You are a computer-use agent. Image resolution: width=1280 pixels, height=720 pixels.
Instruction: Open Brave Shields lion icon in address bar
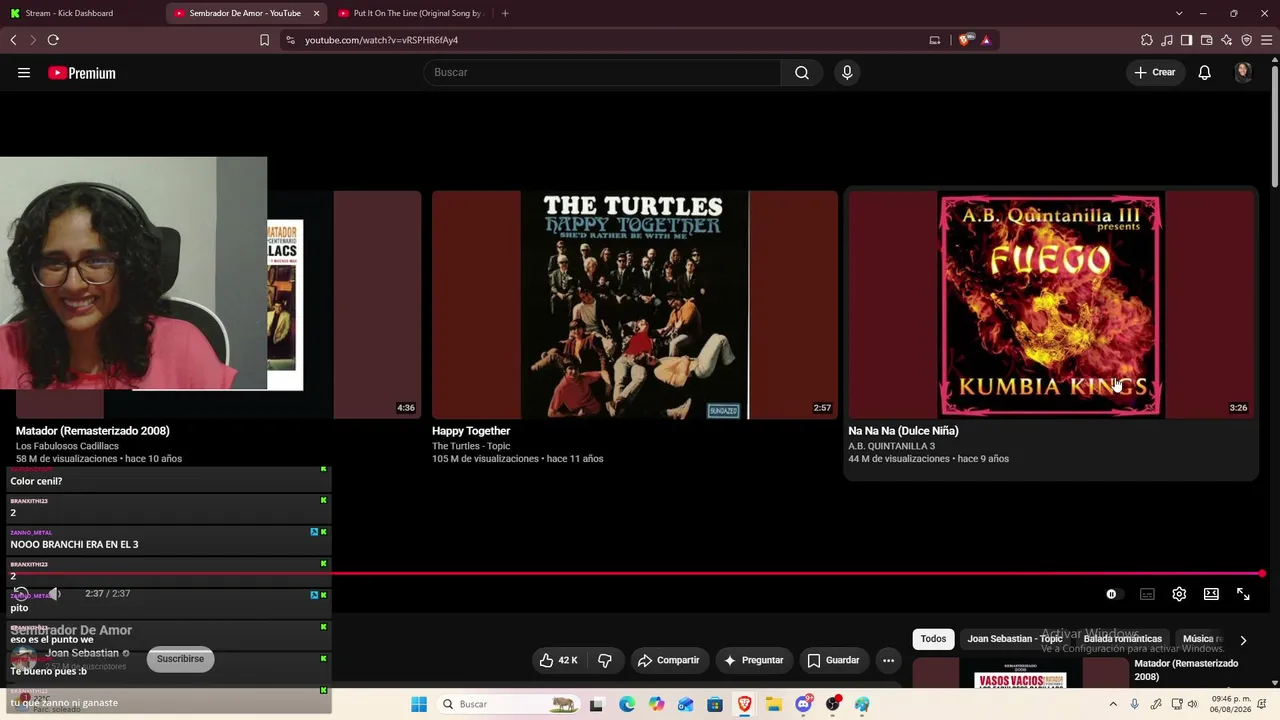(x=964, y=40)
